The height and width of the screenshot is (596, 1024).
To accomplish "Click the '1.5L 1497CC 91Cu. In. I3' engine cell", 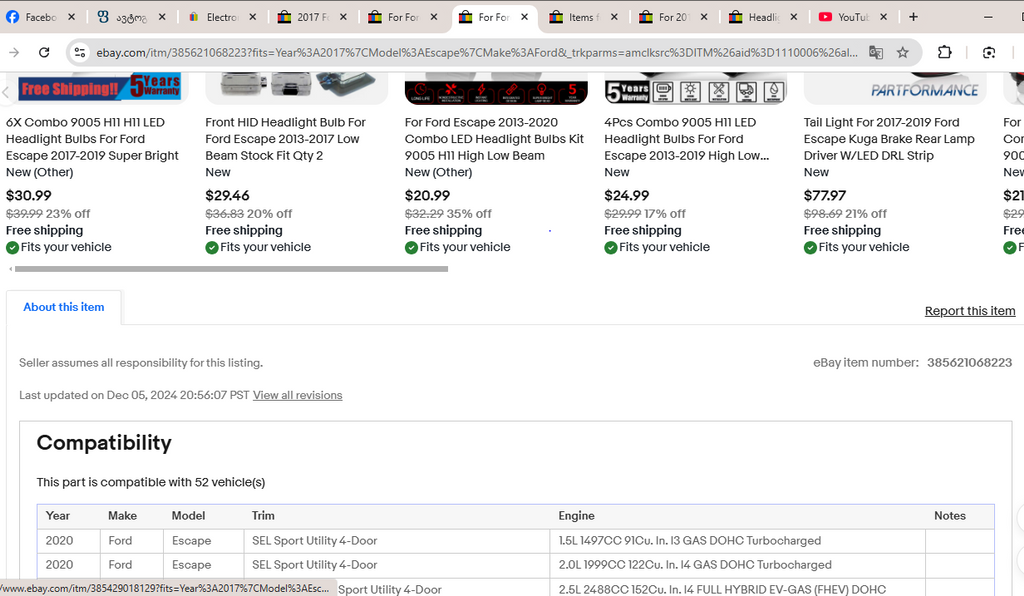I will click(x=737, y=541).
